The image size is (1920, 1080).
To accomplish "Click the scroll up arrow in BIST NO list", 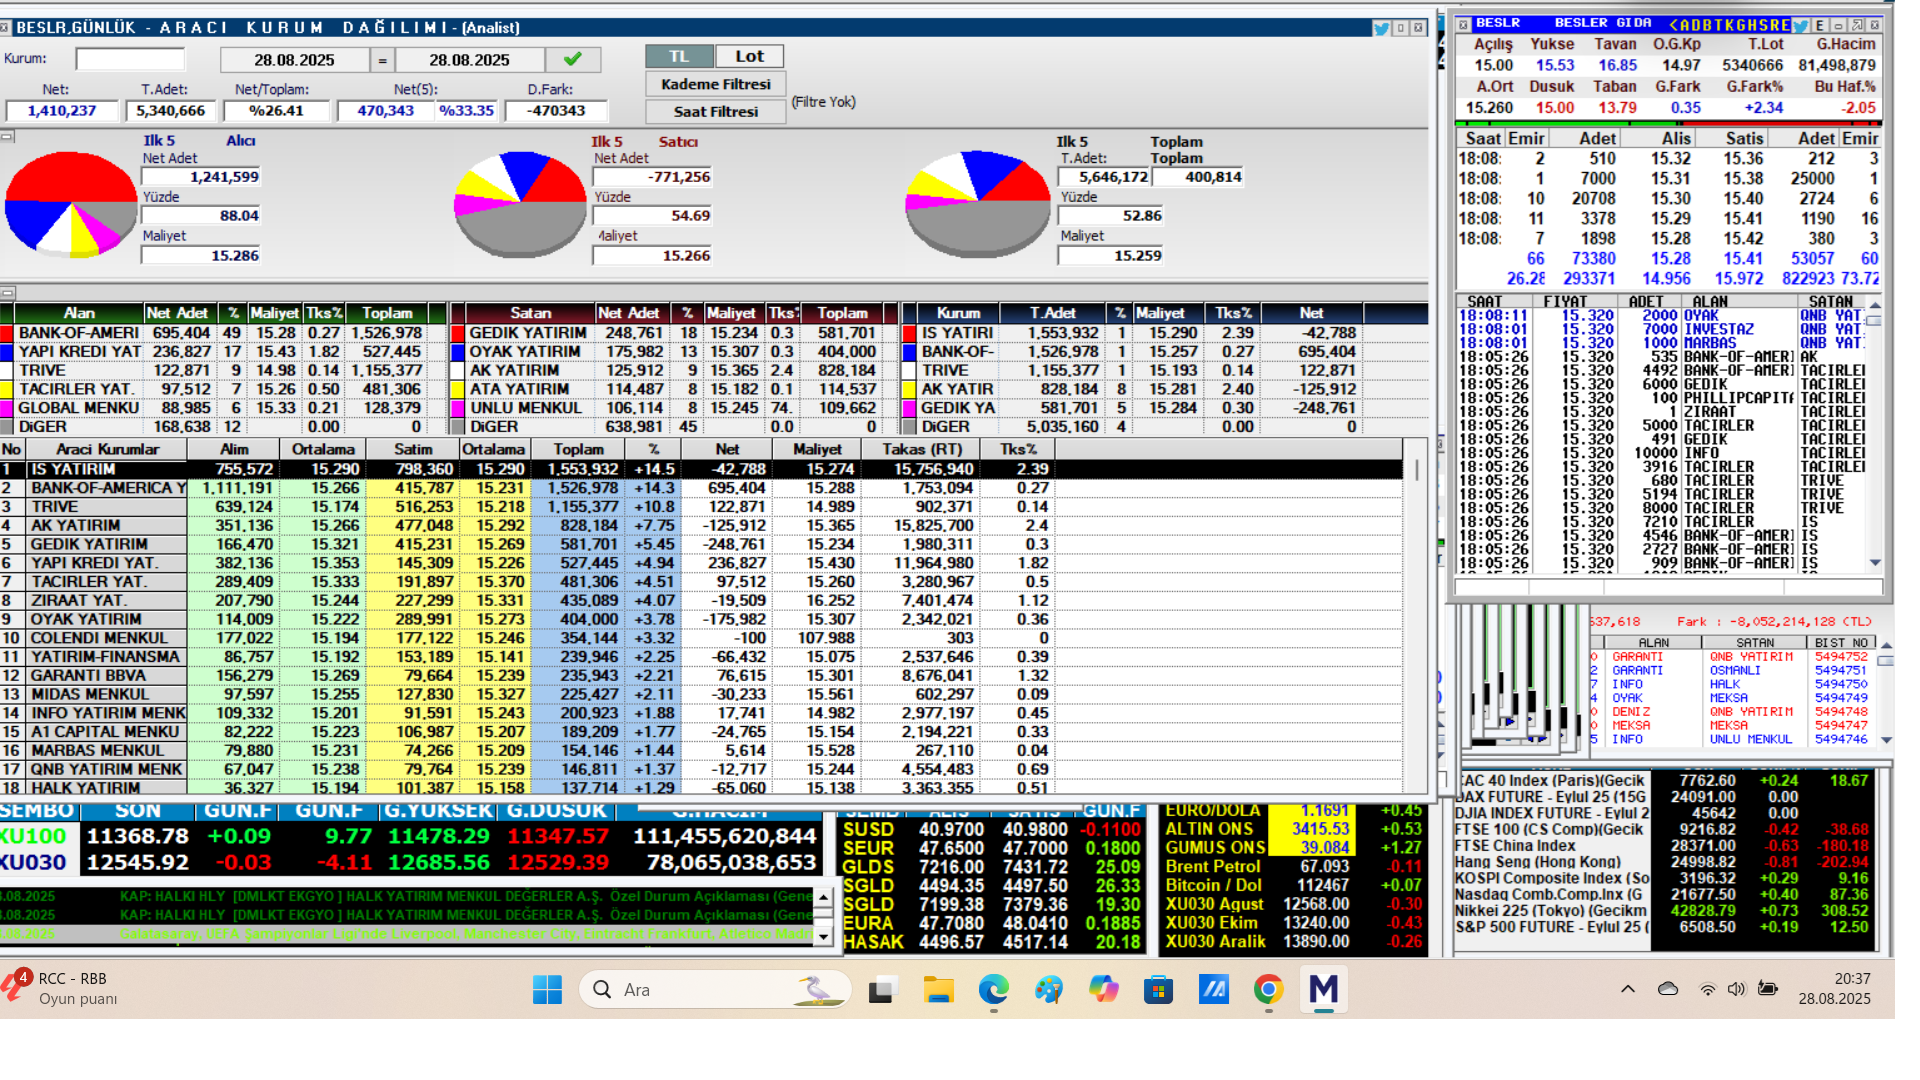I will point(1886,644).
